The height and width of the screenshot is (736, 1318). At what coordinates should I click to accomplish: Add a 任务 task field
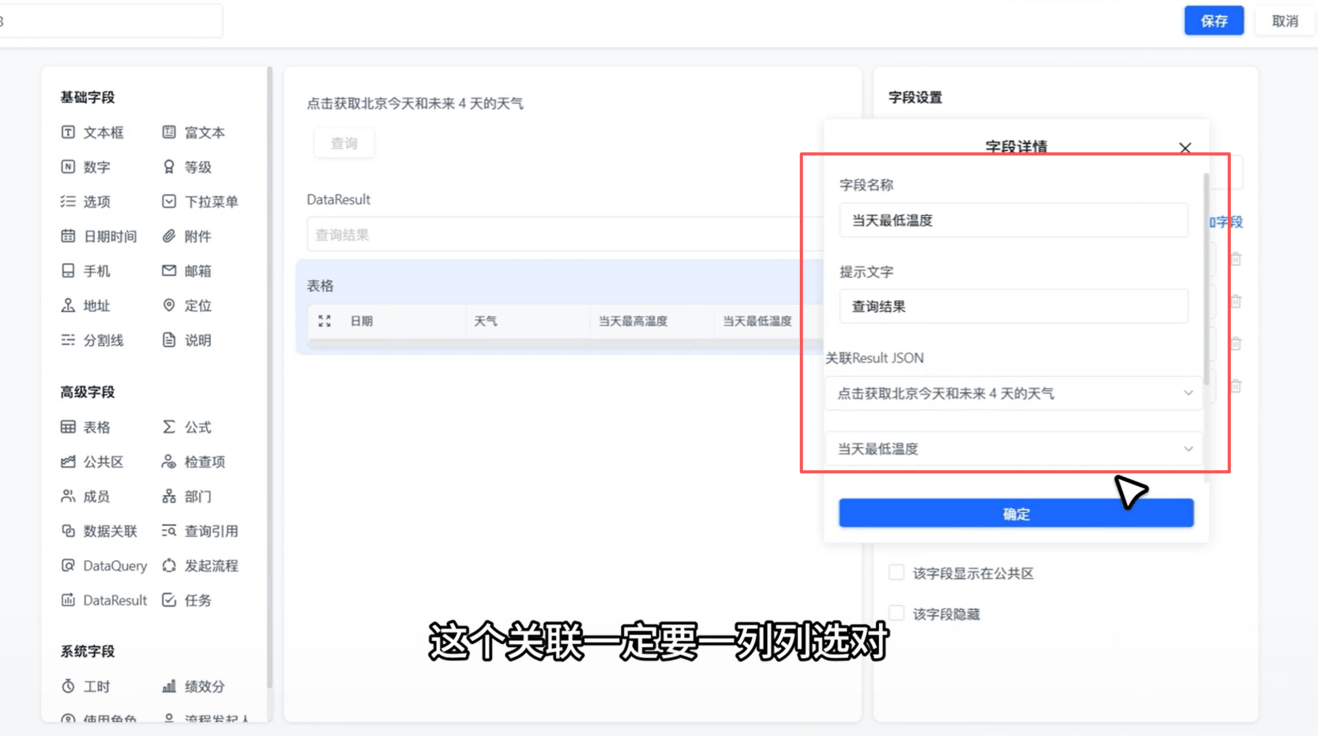186,600
